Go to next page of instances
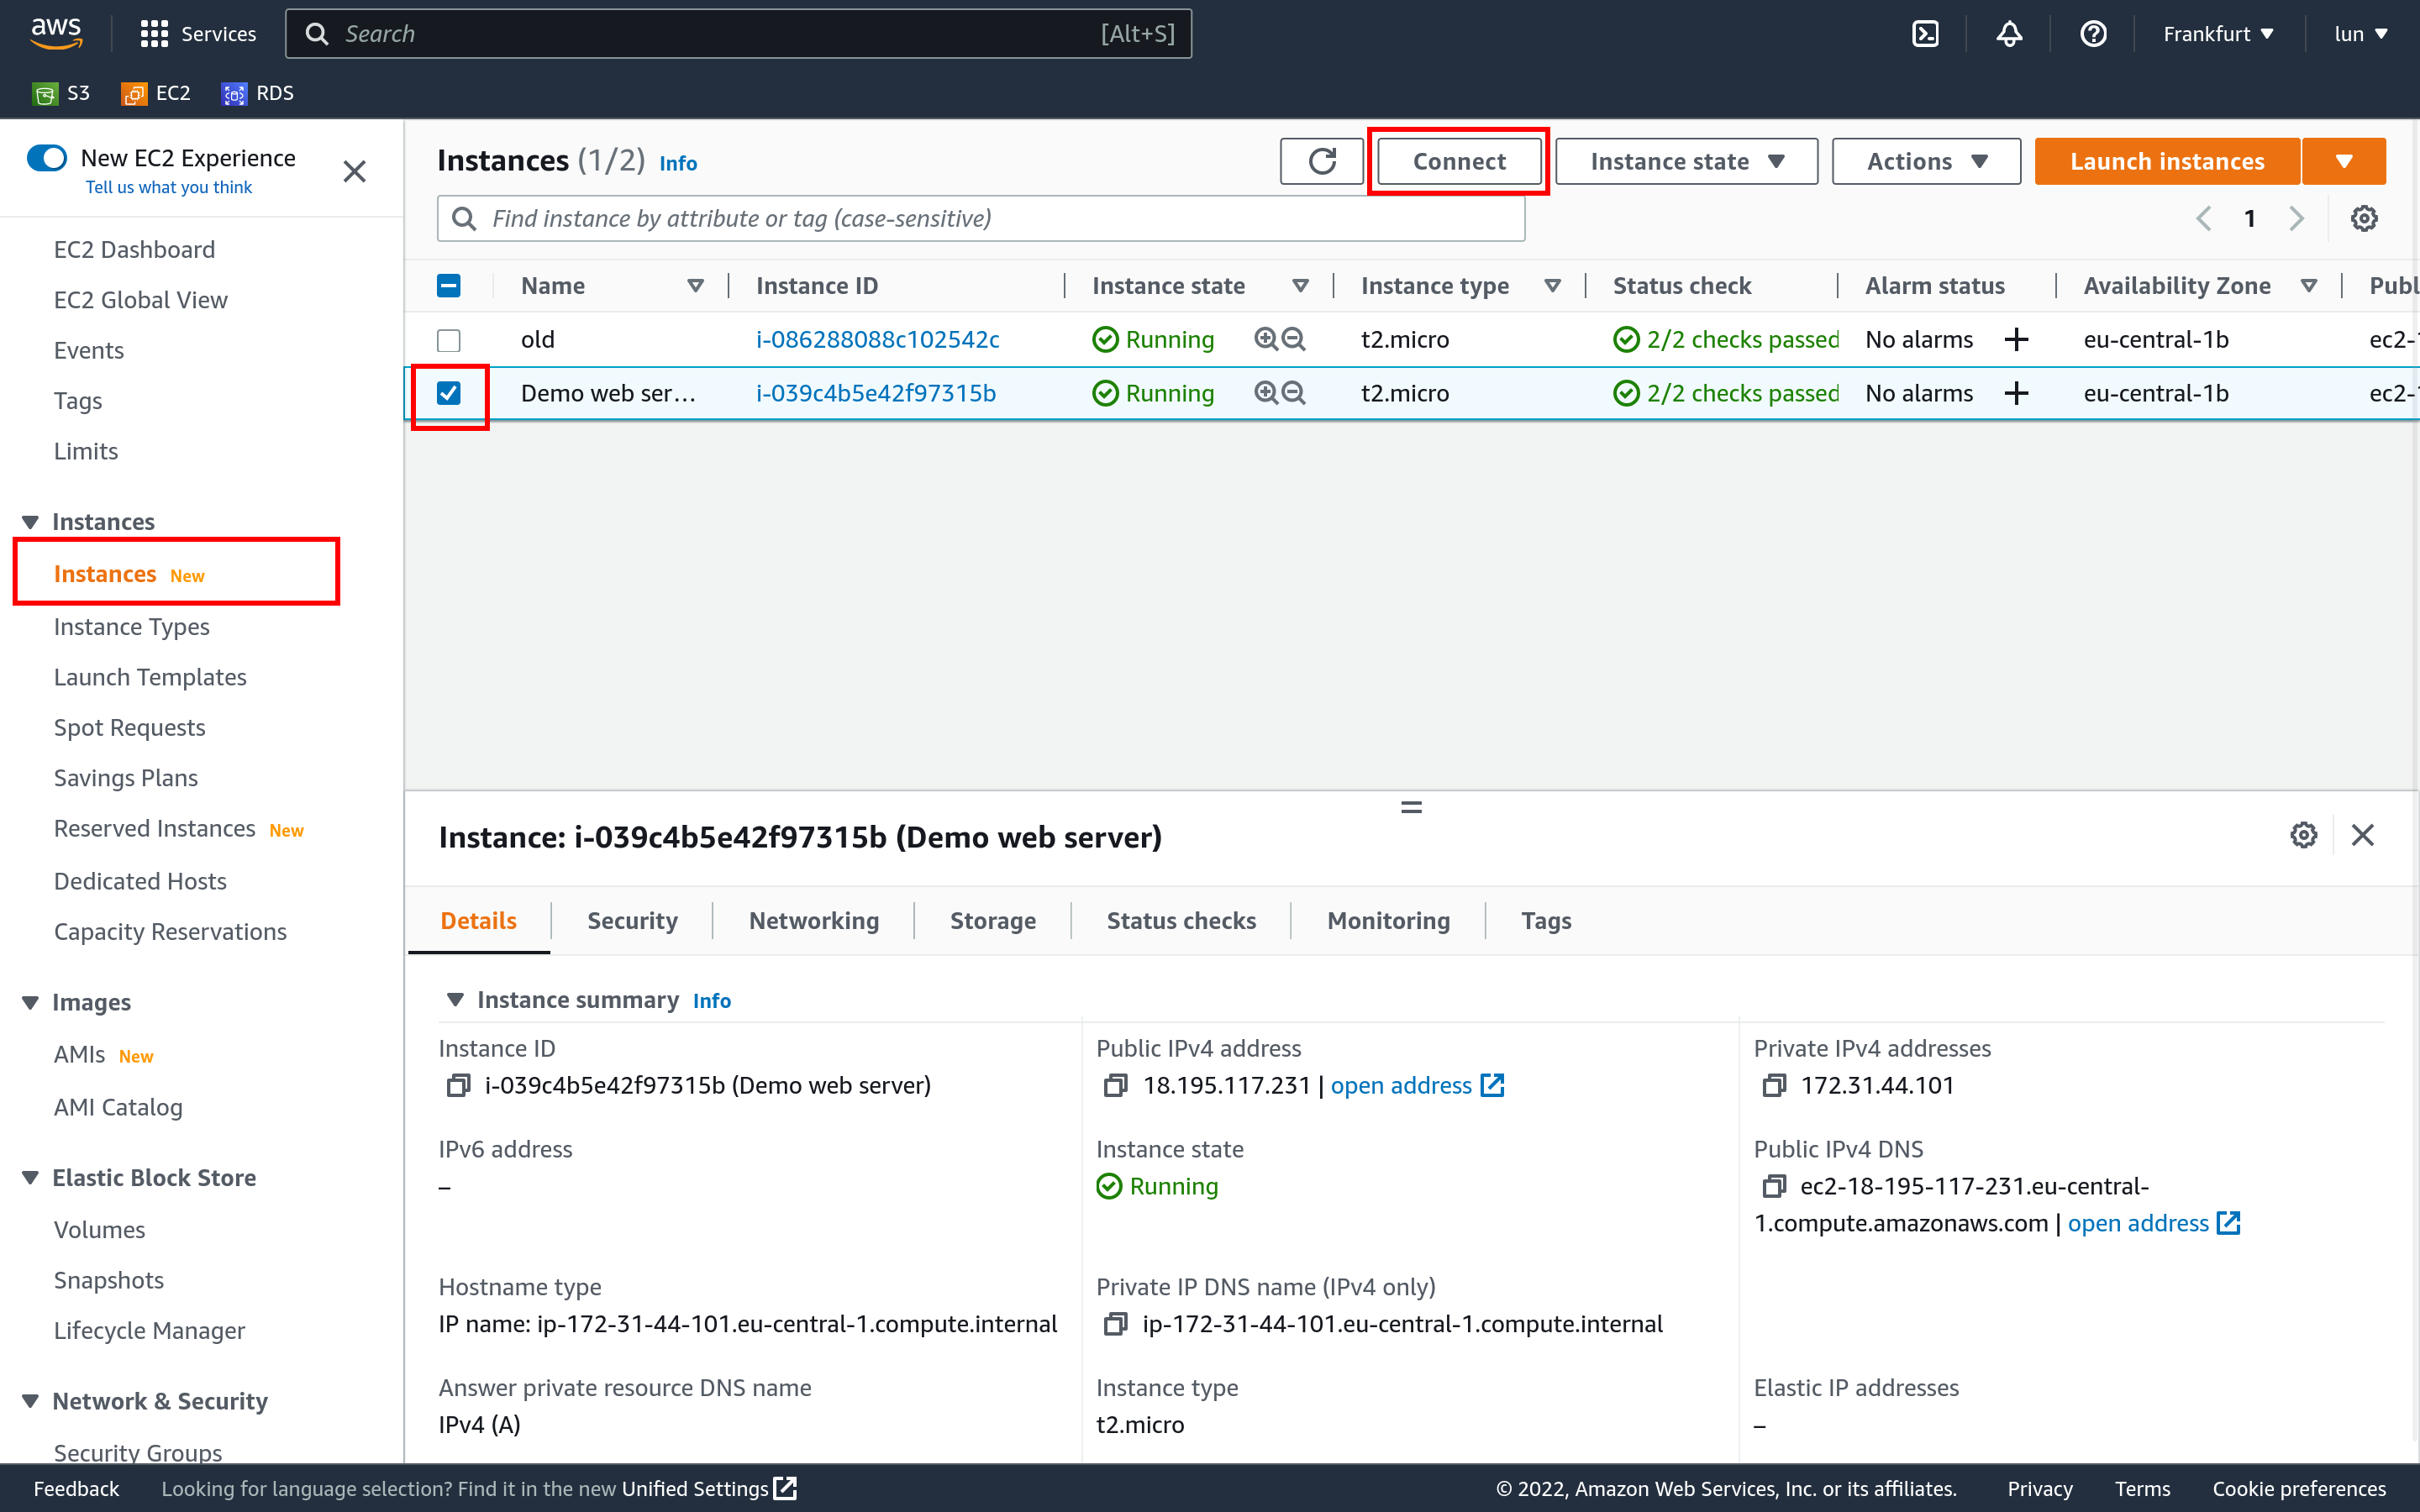 tap(2297, 218)
